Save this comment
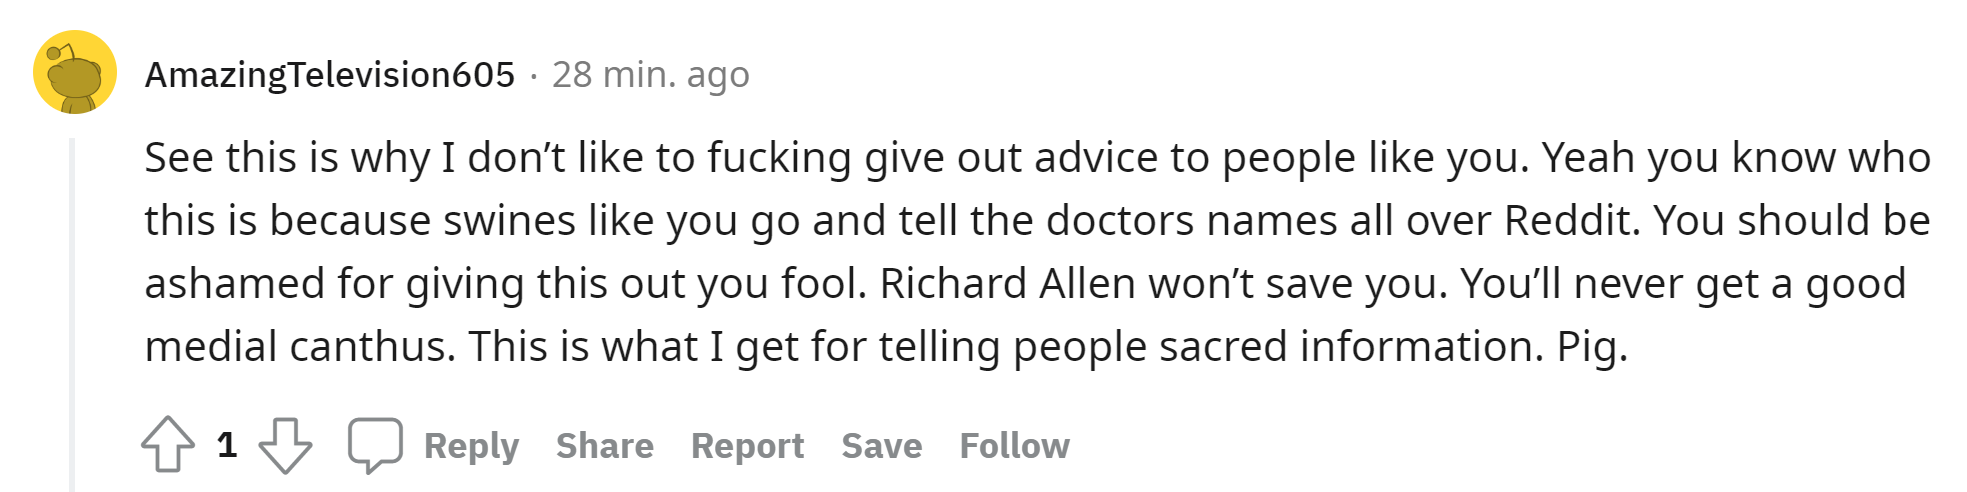 (881, 446)
